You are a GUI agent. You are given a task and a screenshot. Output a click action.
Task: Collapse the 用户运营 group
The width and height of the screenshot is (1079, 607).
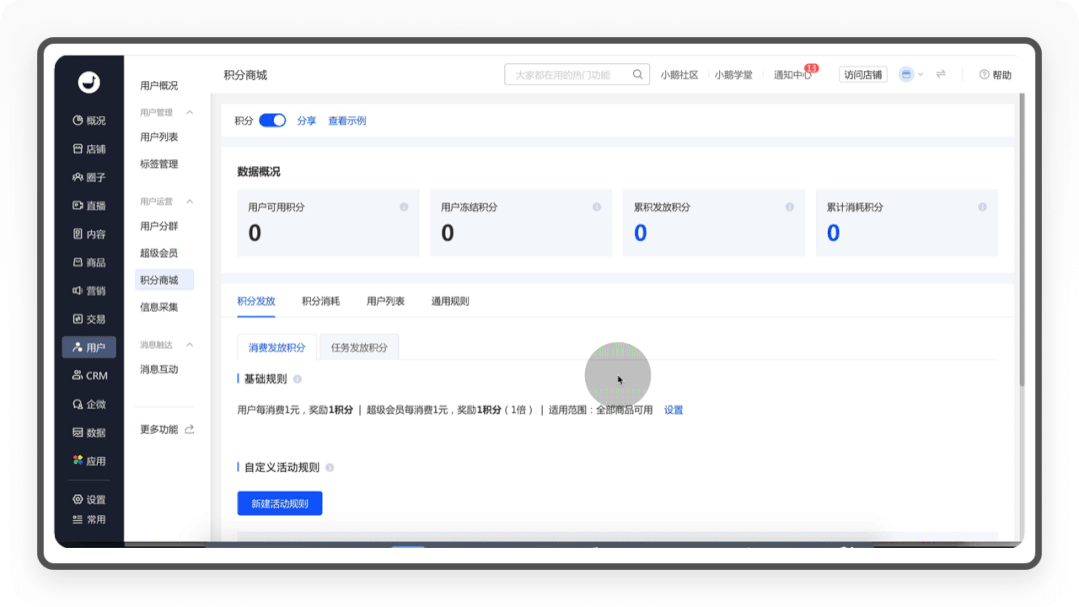(x=189, y=202)
